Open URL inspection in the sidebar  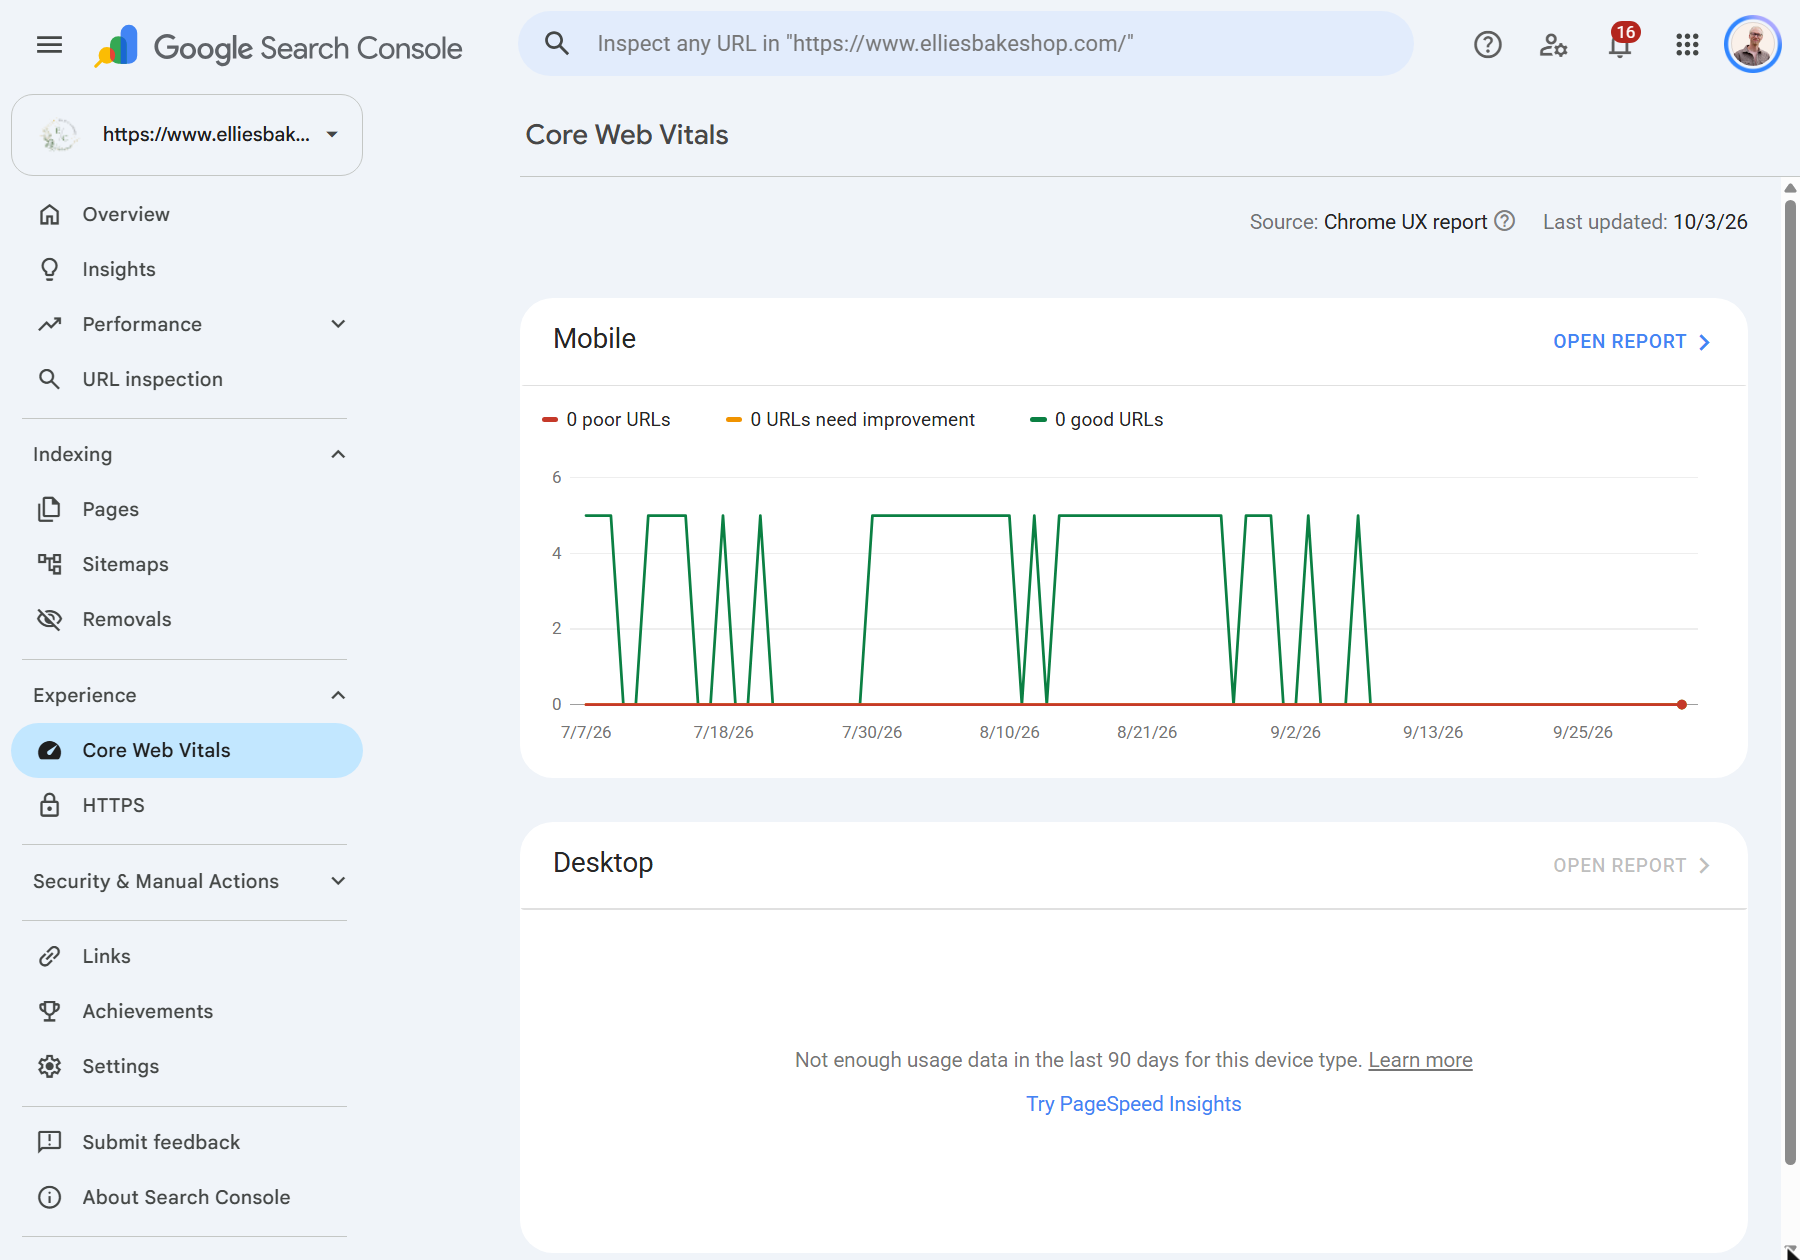coord(187,379)
